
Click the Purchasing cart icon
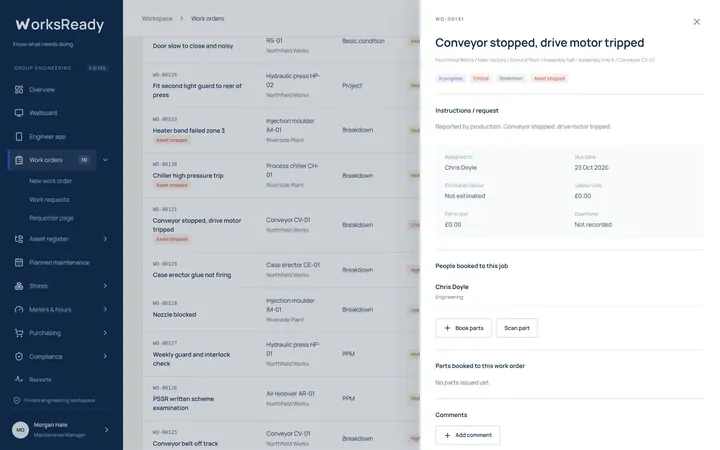[x=19, y=333]
